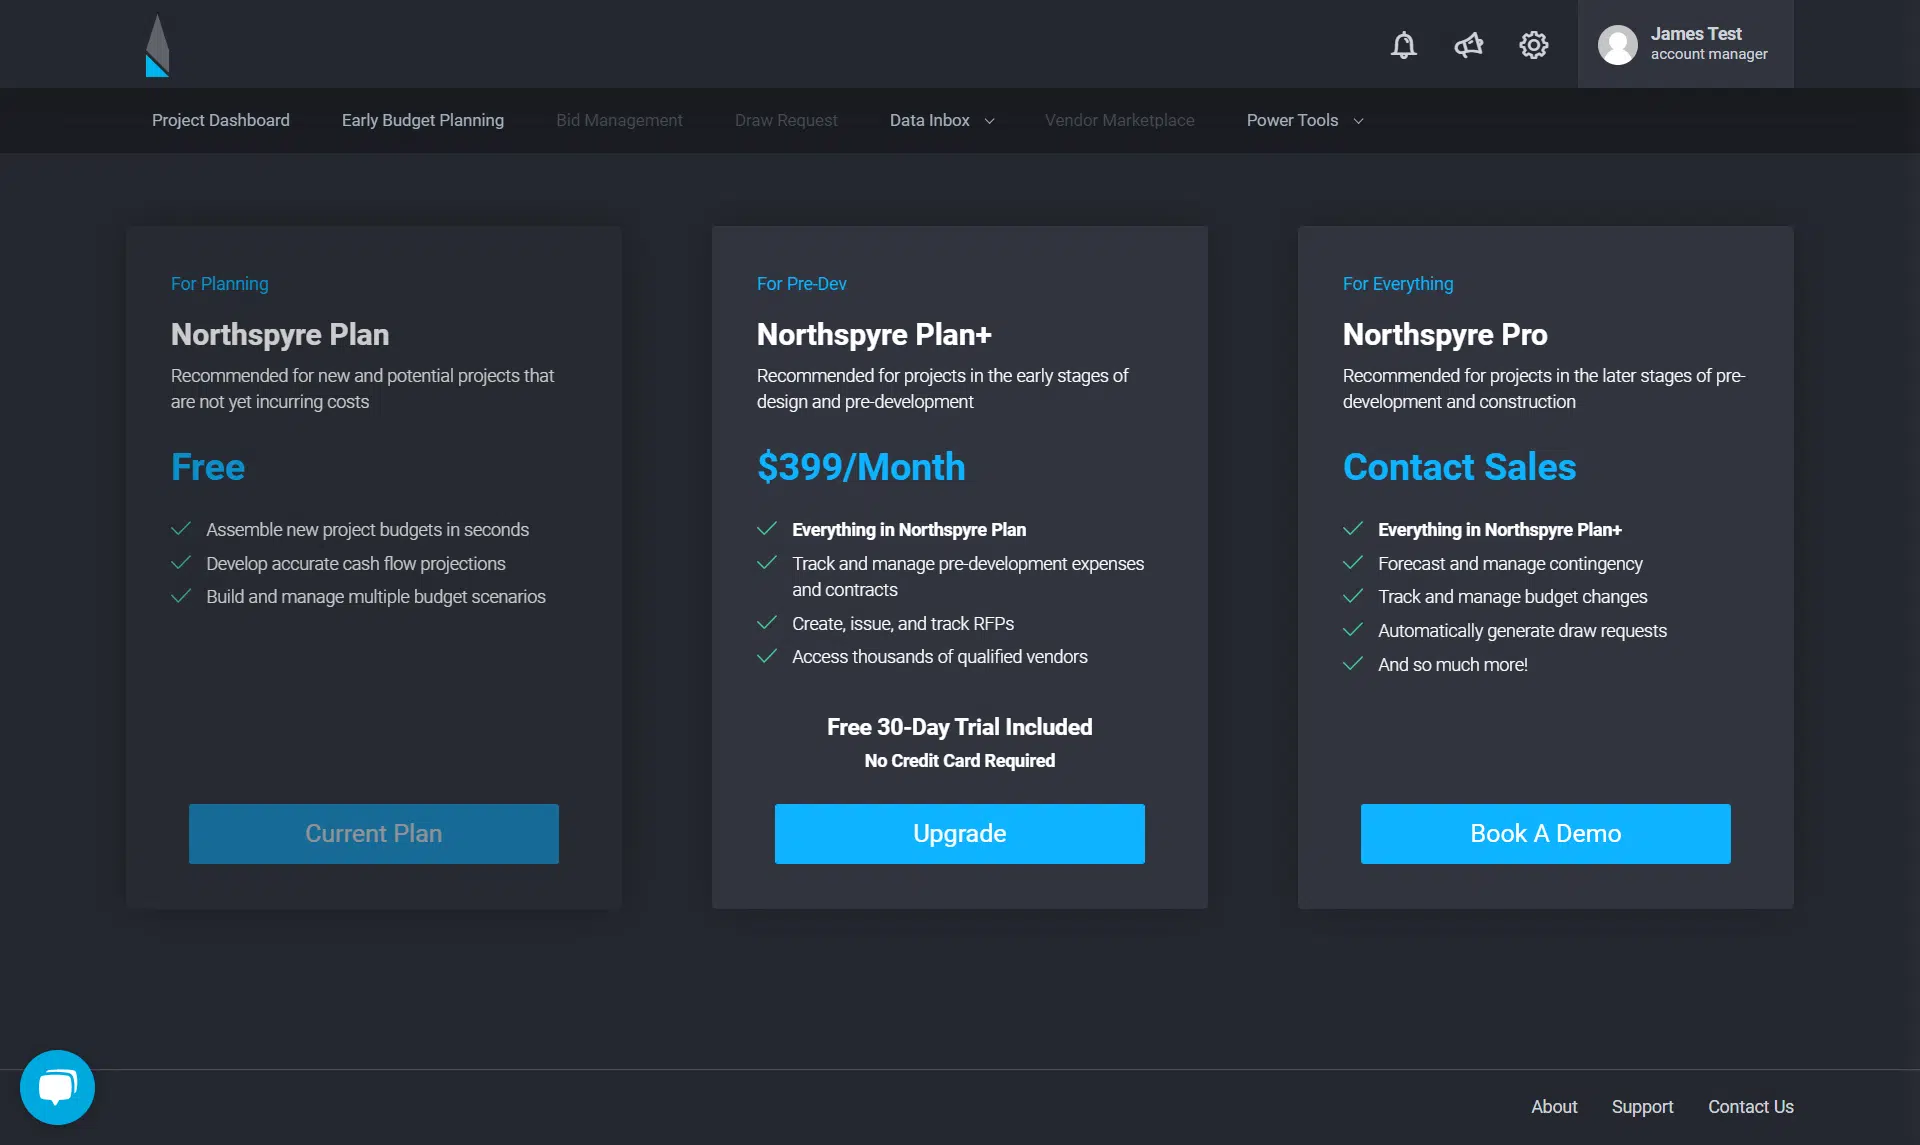Click the For Everything label
1920x1145 pixels.
coord(1398,284)
